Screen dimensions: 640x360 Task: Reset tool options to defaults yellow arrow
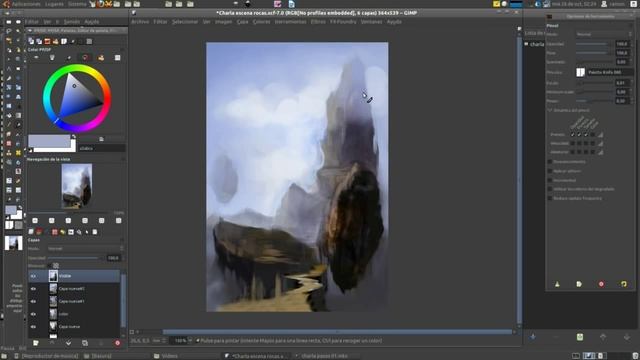tap(624, 284)
